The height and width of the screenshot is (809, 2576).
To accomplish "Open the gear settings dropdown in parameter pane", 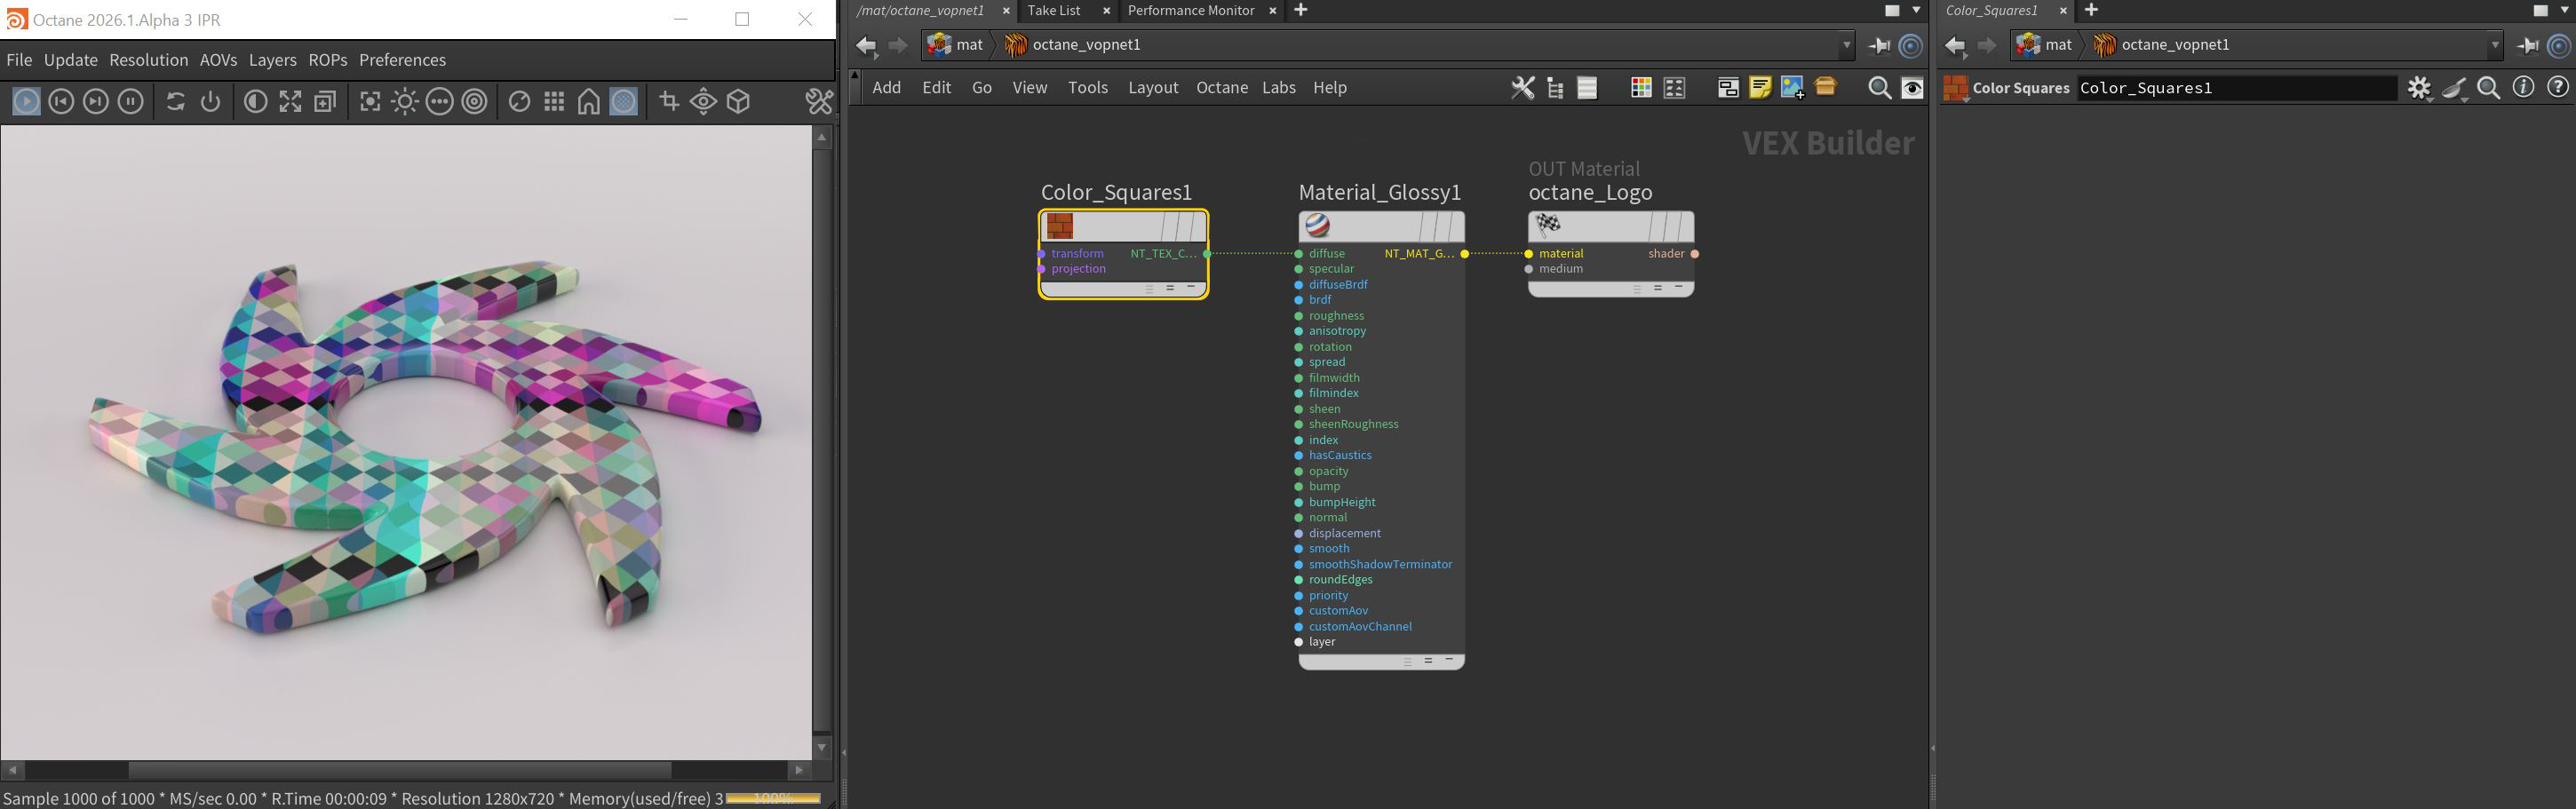I will coord(2419,88).
